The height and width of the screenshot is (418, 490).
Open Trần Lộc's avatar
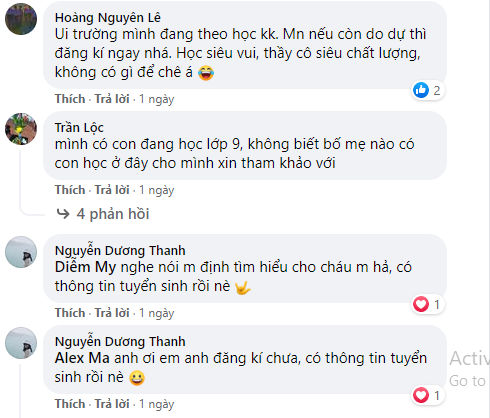click(21, 129)
